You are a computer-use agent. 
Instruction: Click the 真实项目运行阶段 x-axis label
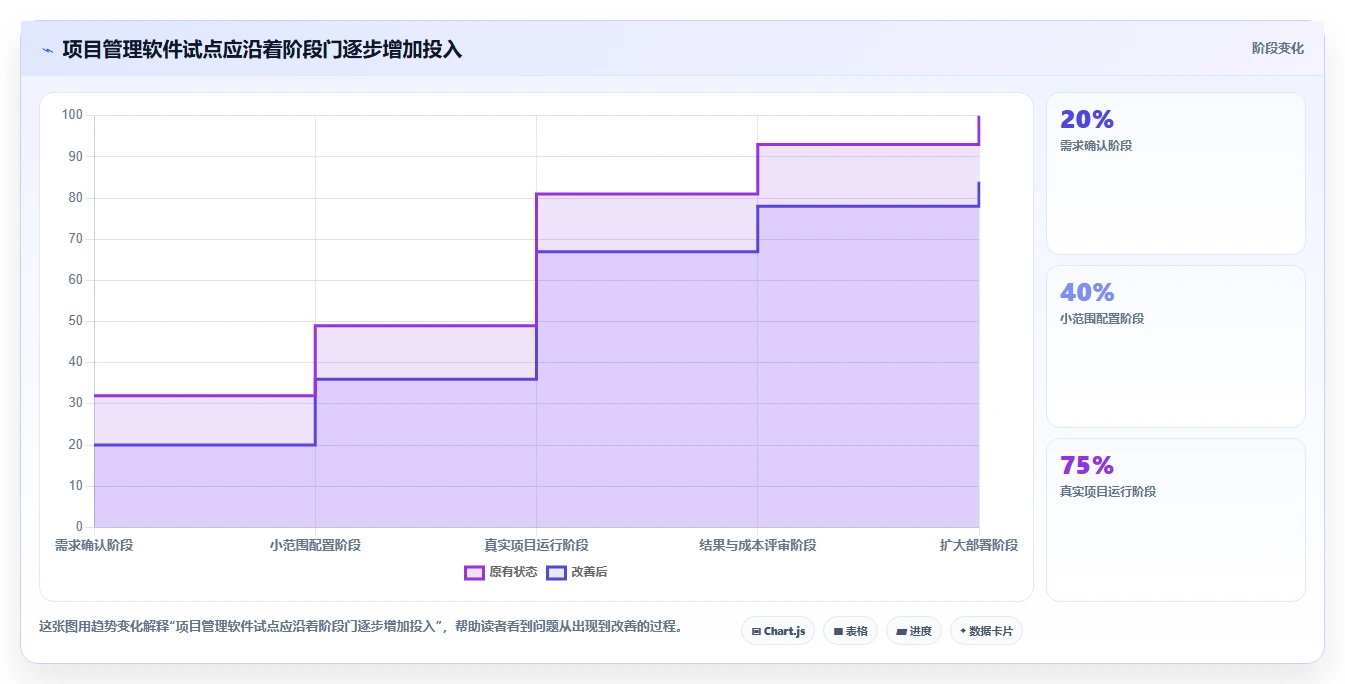tap(536, 545)
